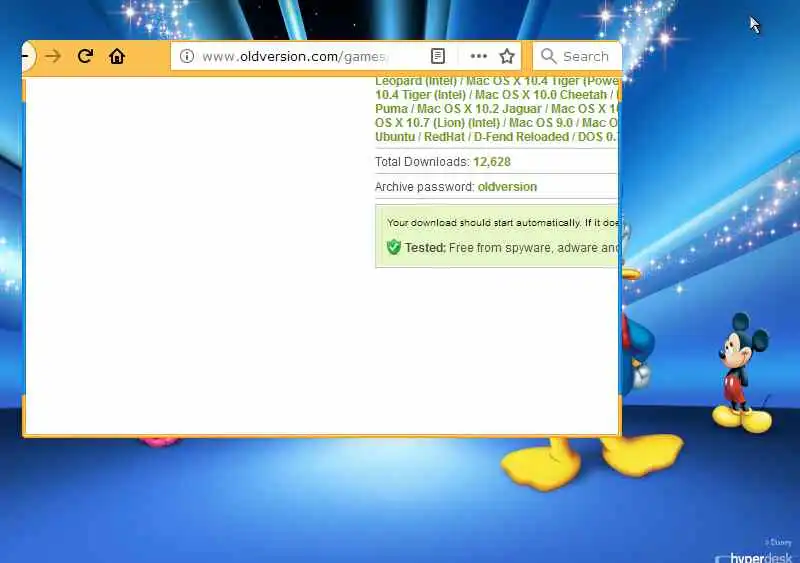Click the green Tested shield icon
800x563 pixels.
click(x=393, y=247)
